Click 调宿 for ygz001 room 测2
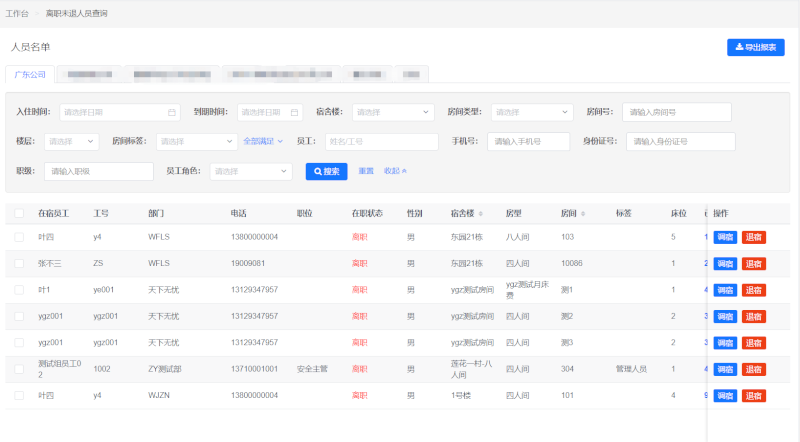800x442 pixels. click(725, 317)
